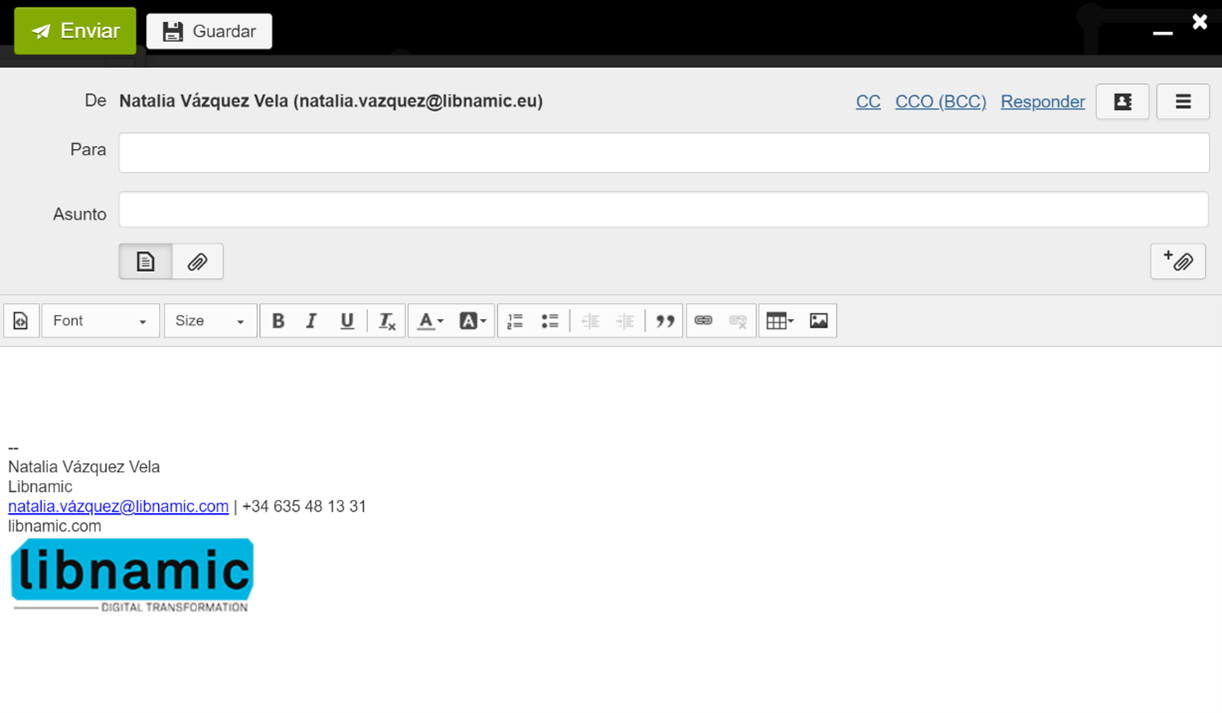
Task: Click the Responder link
Action: pos(1042,102)
